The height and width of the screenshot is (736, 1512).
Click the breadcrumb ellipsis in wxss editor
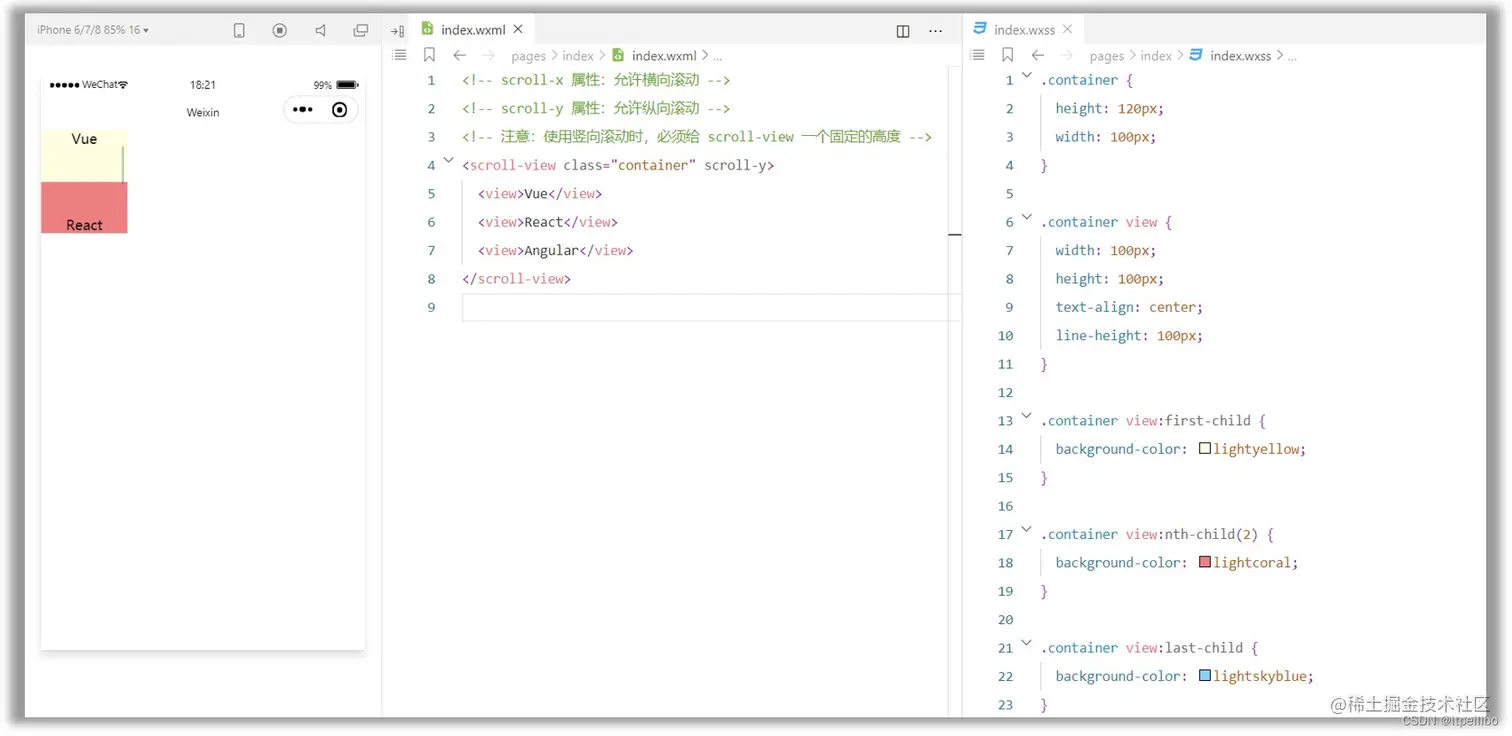1292,57
